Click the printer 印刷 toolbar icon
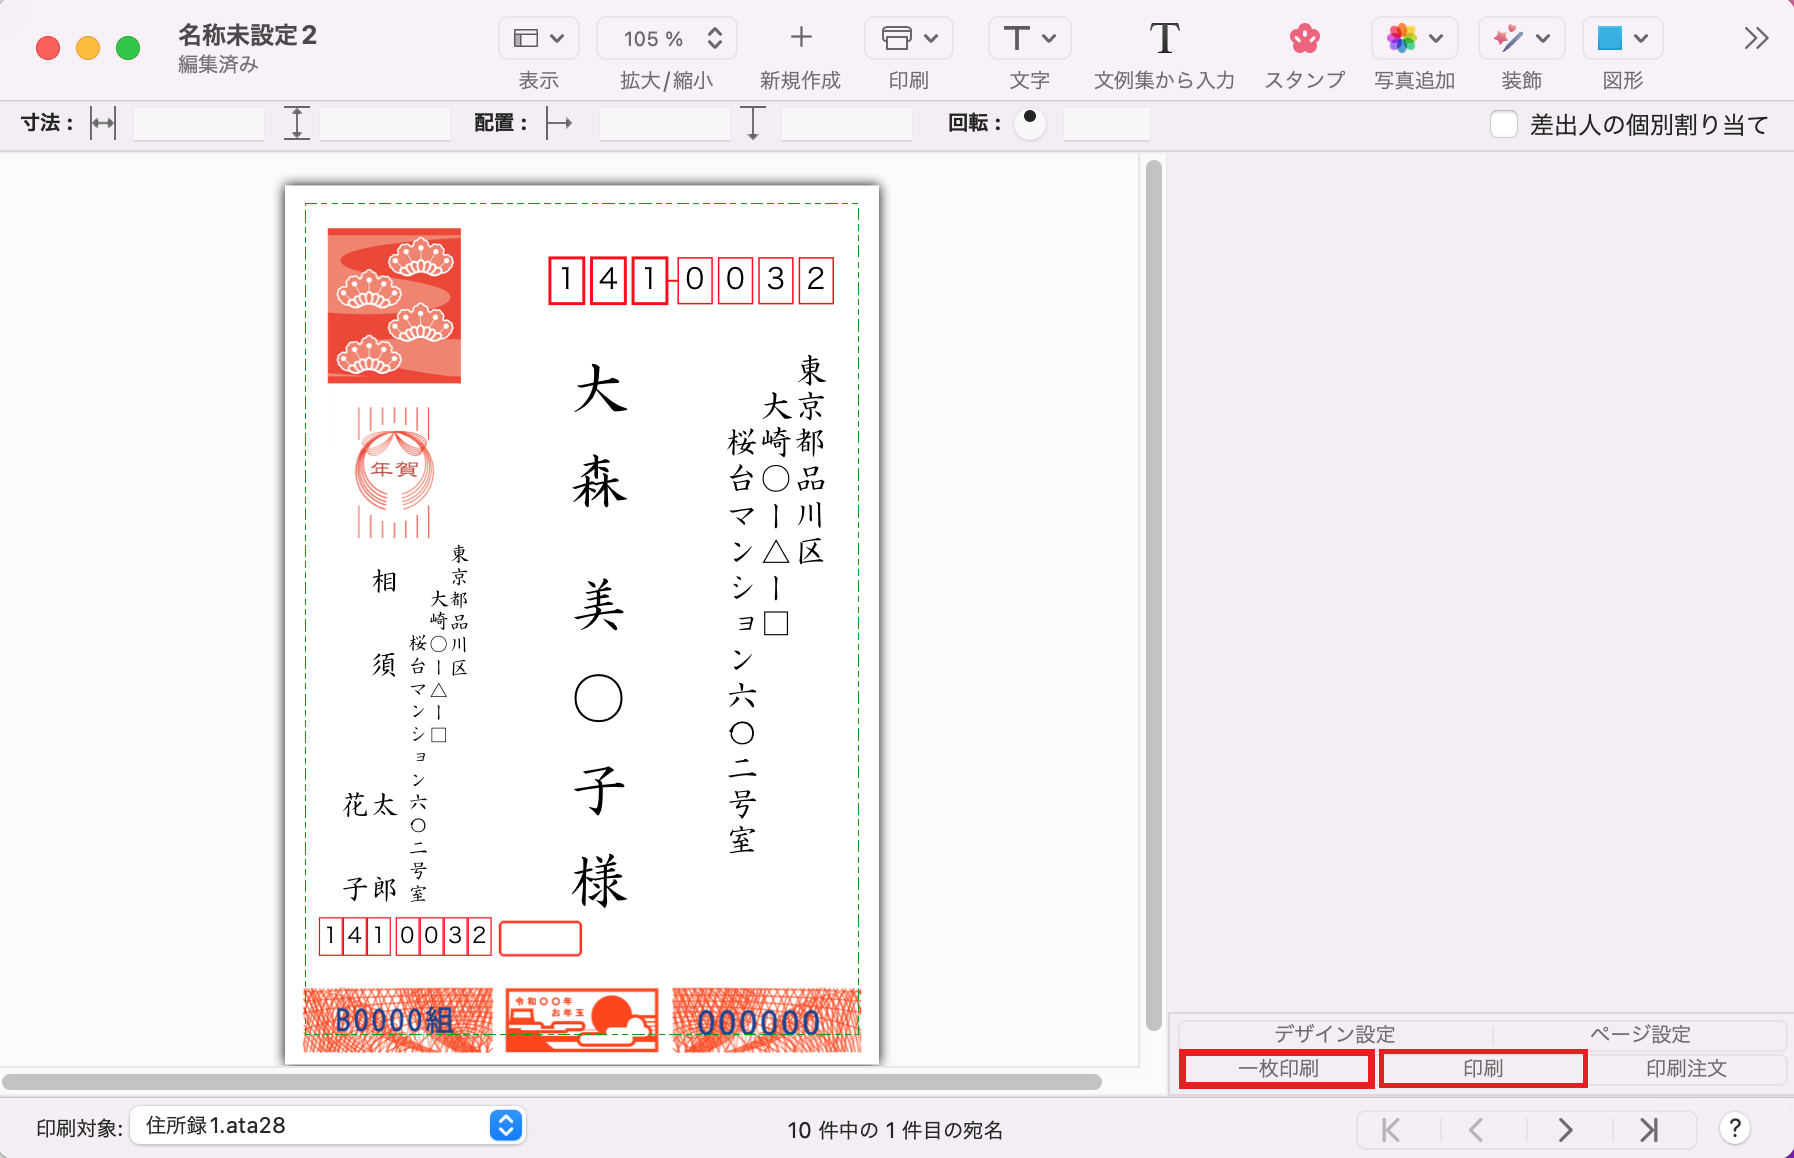Image resolution: width=1794 pixels, height=1158 pixels. 908,39
